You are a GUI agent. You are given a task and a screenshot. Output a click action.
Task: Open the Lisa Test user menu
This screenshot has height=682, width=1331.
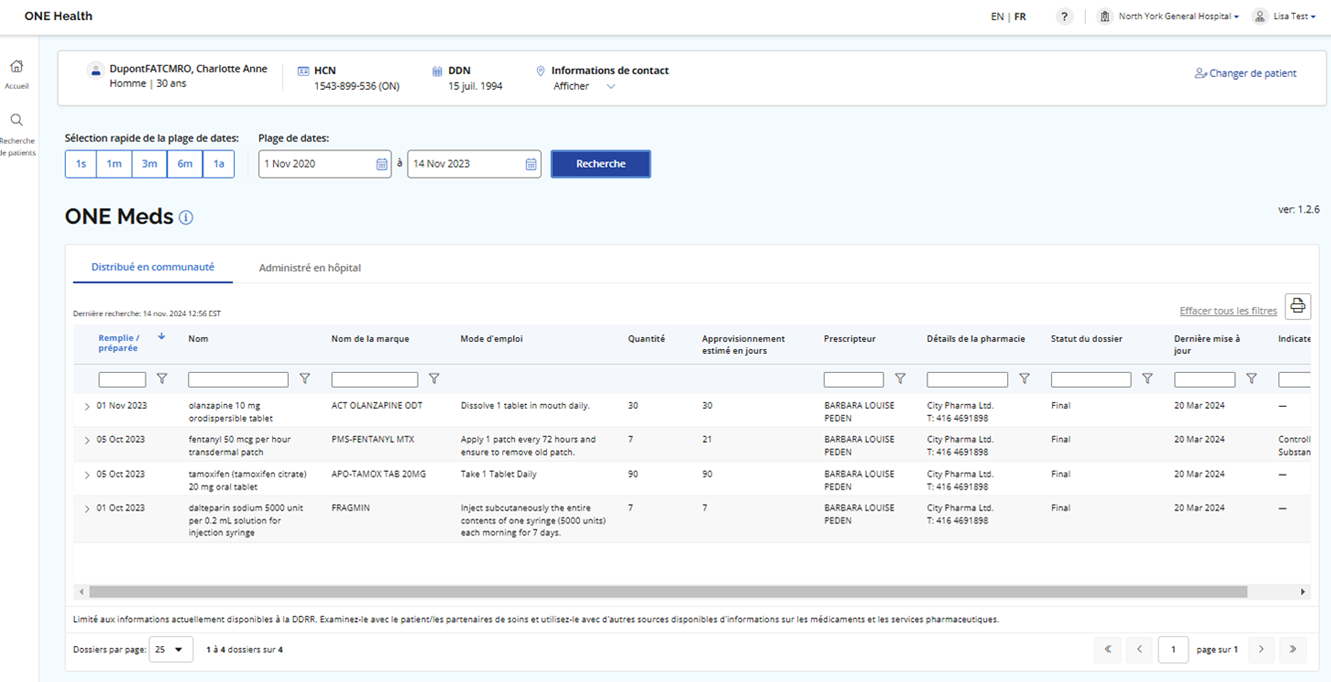click(1294, 17)
